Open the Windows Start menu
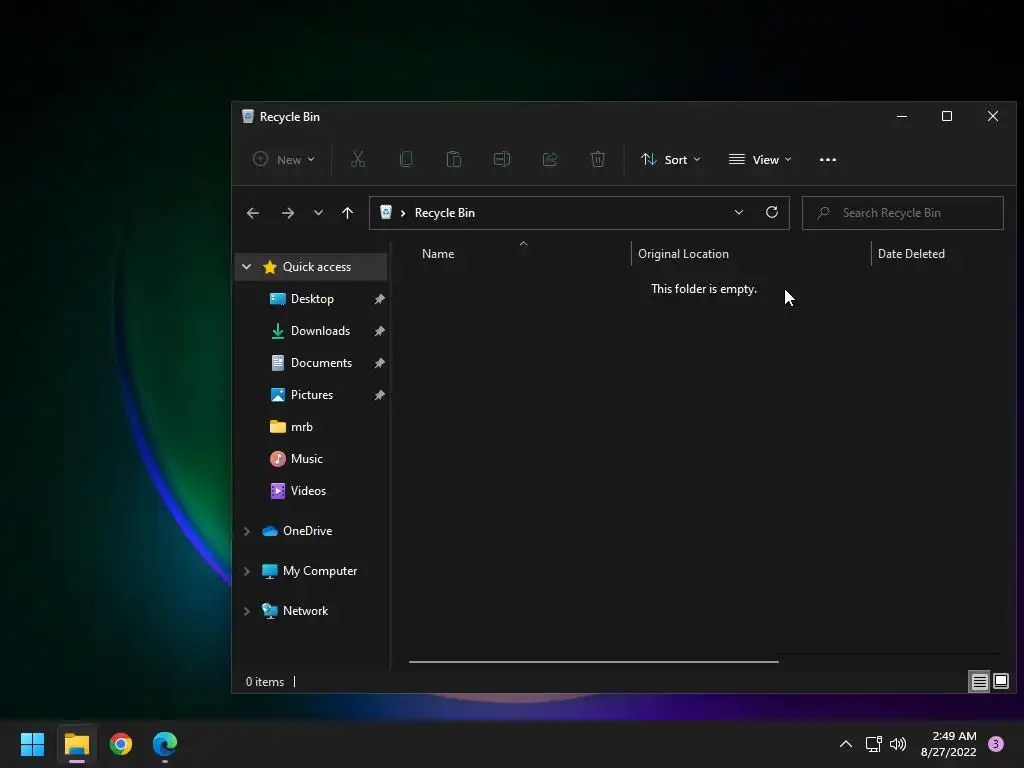Viewport: 1024px width, 768px height. click(x=32, y=744)
